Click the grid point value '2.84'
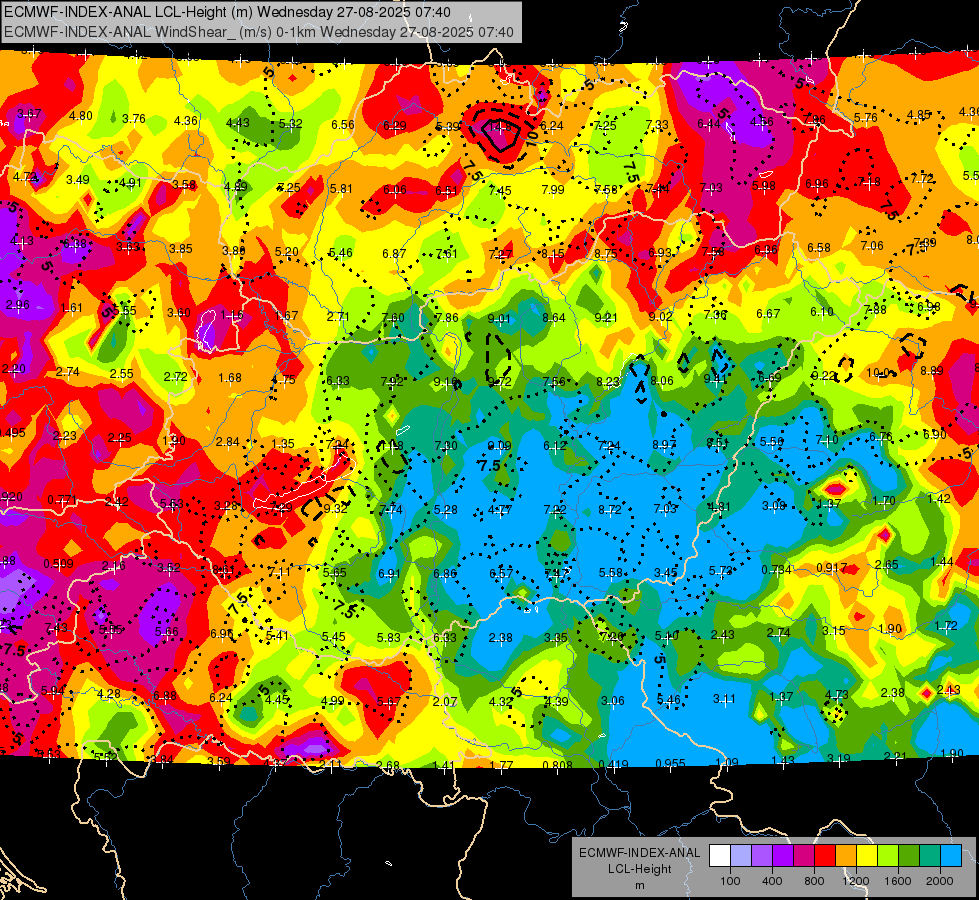979x900 pixels. pyautogui.click(x=227, y=442)
